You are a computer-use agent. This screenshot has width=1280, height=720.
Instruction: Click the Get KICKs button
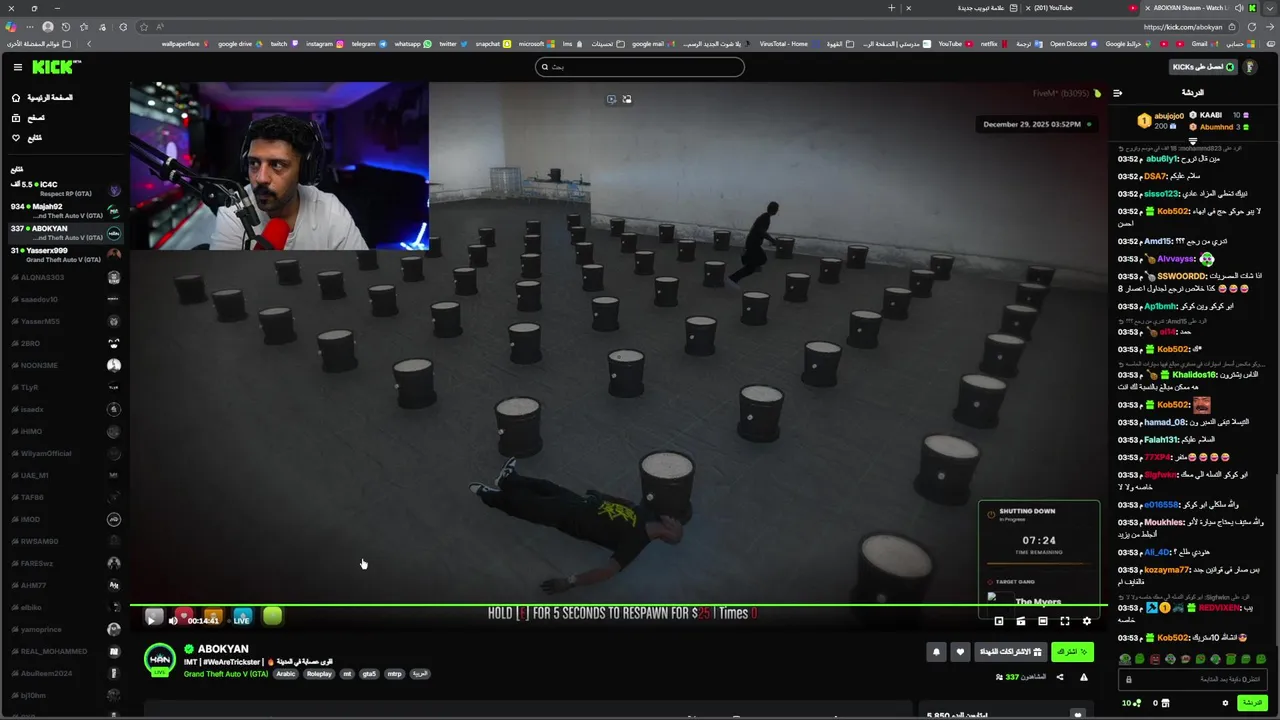point(1203,67)
